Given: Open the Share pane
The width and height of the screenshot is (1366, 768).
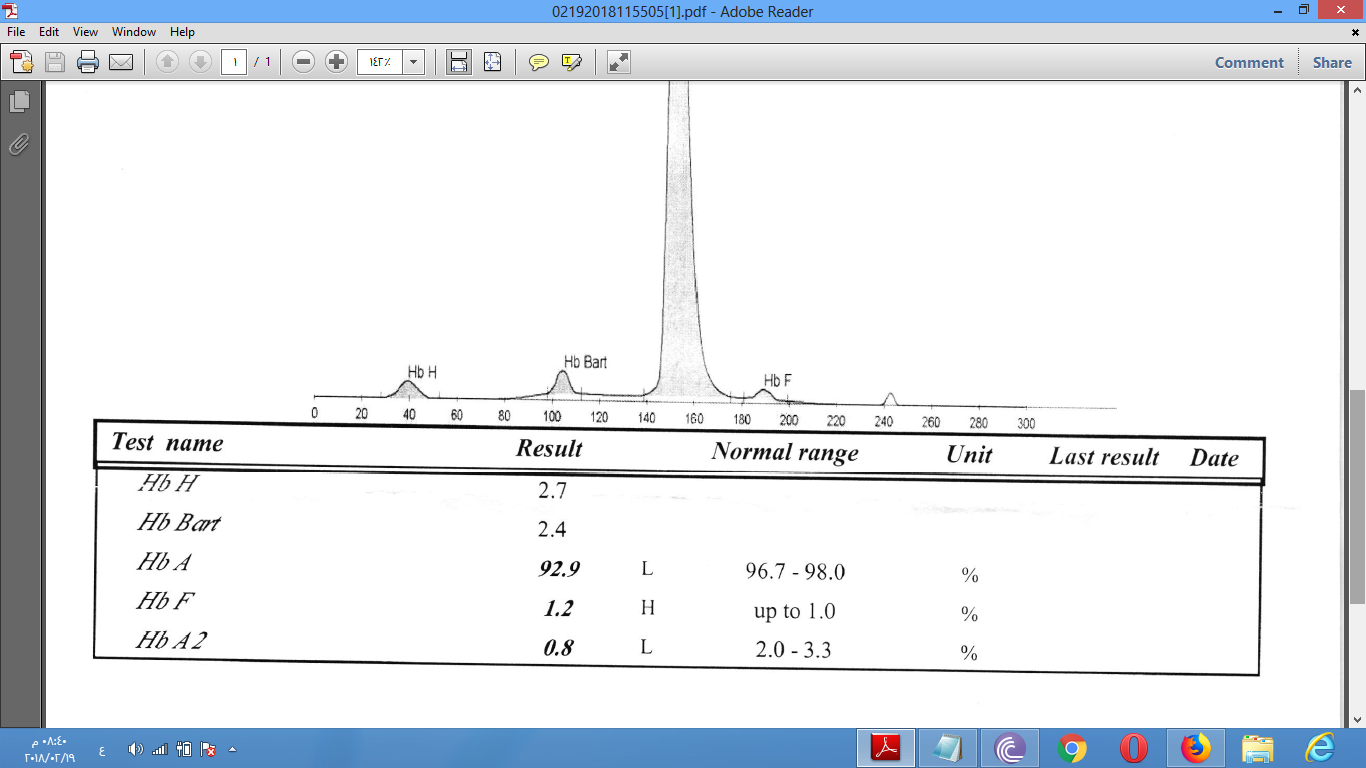Looking at the screenshot, I should (1332, 62).
